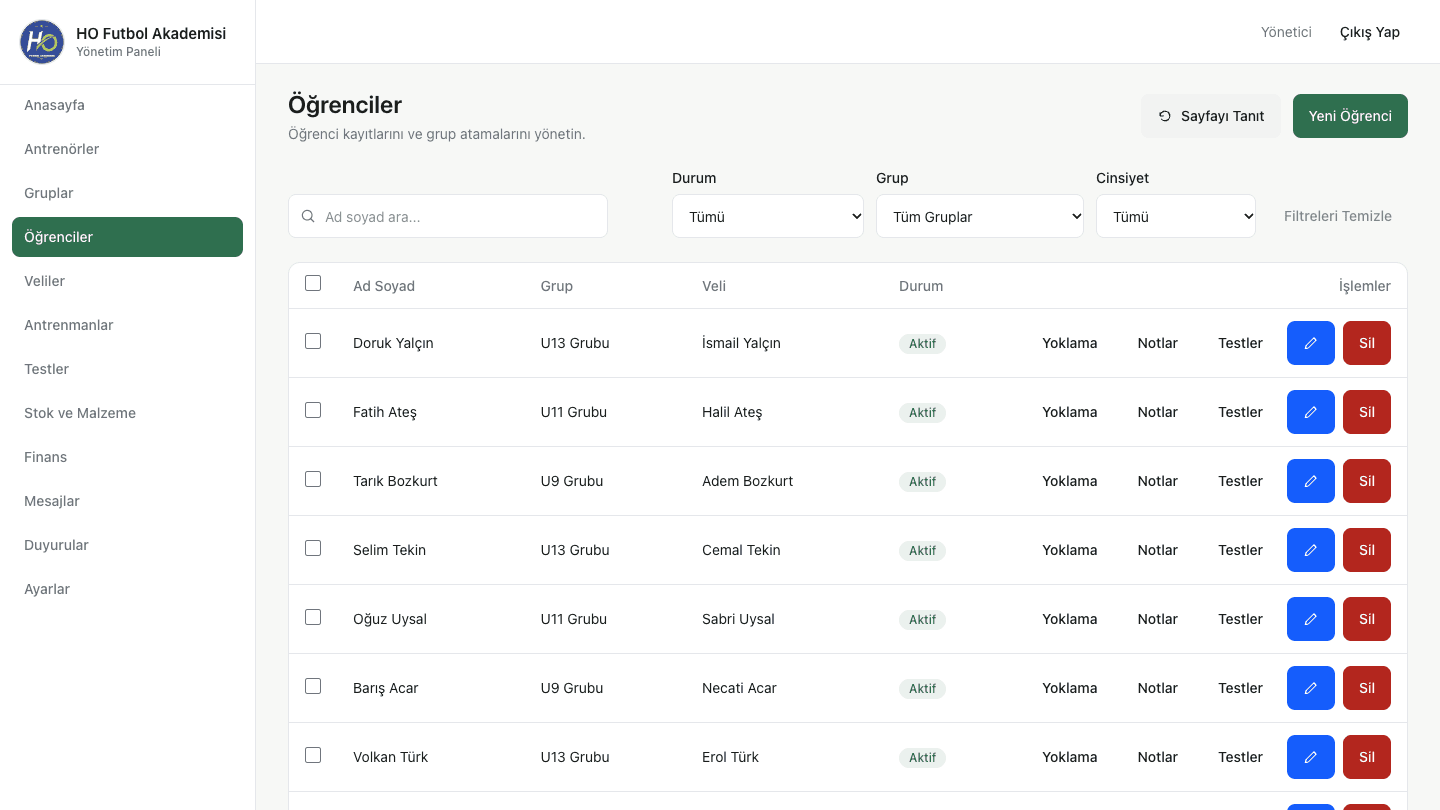This screenshot has width=1440, height=810.
Task: Click the Aktif status badge for Barış Acar
Action: click(x=922, y=688)
